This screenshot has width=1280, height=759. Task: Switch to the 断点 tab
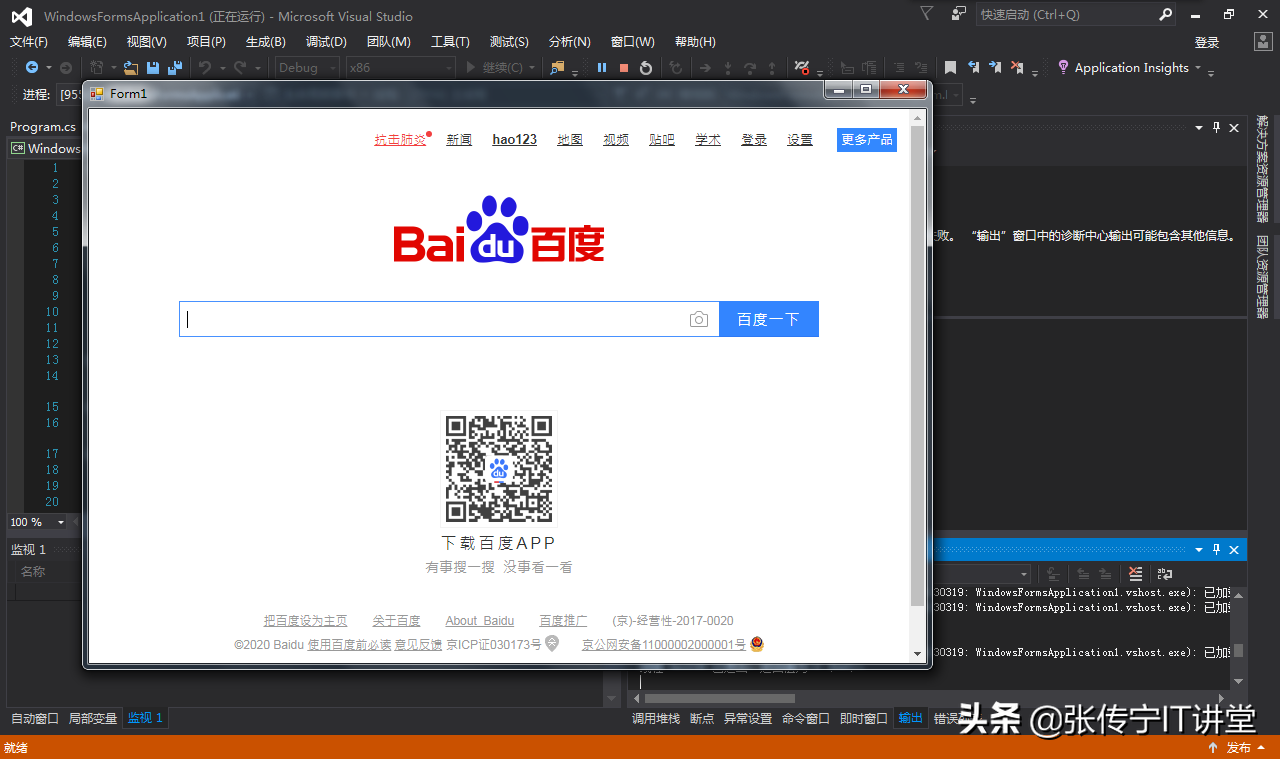click(x=702, y=718)
